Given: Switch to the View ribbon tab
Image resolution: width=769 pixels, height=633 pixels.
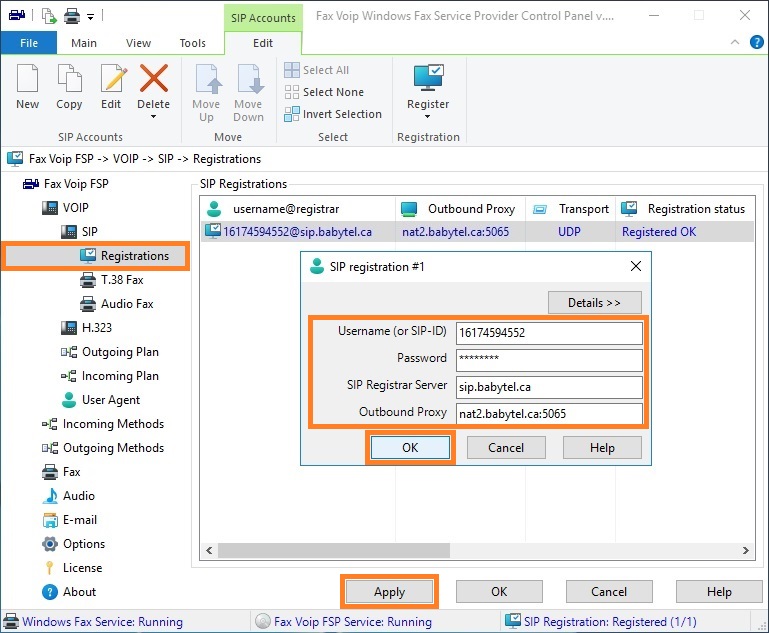Looking at the screenshot, I should pyautogui.click(x=138, y=43).
